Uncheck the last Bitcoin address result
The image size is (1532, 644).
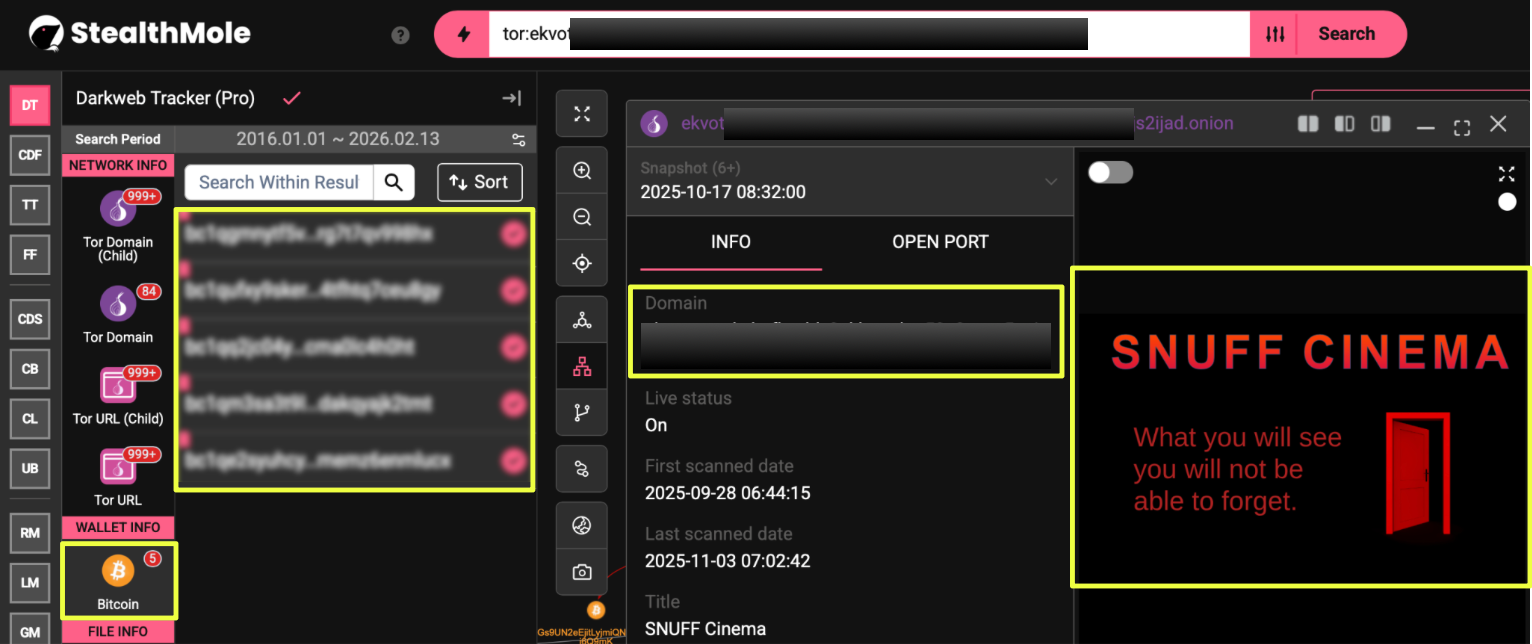[513, 460]
